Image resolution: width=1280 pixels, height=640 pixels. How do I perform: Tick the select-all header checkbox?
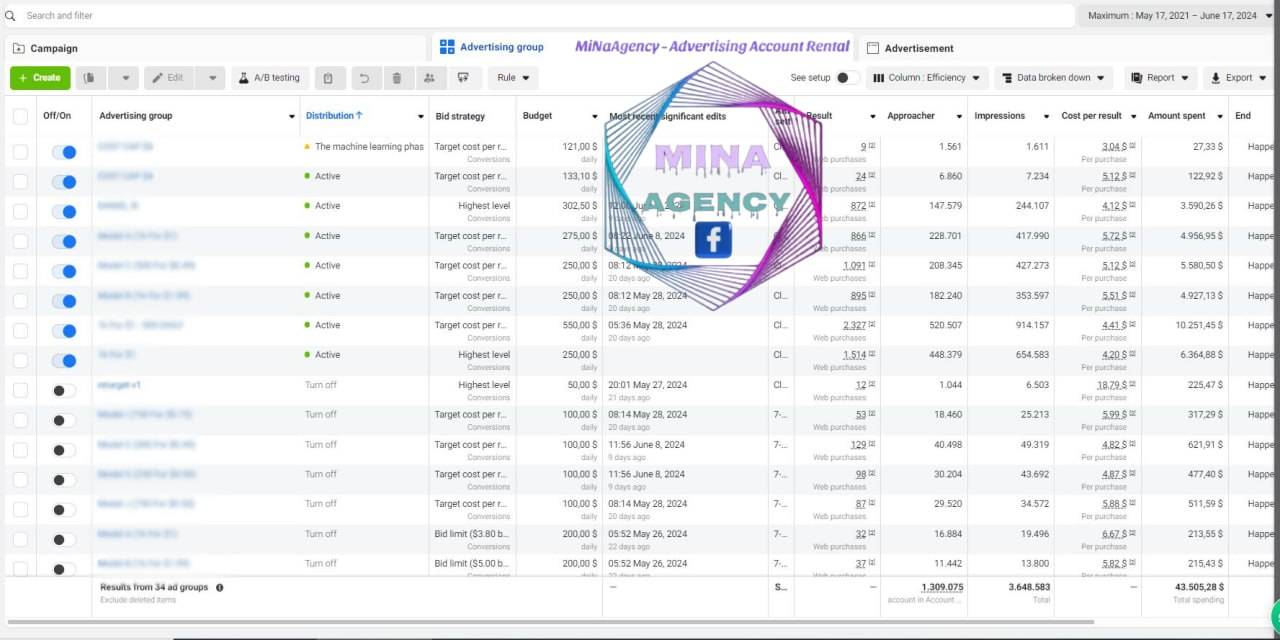click(x=20, y=117)
